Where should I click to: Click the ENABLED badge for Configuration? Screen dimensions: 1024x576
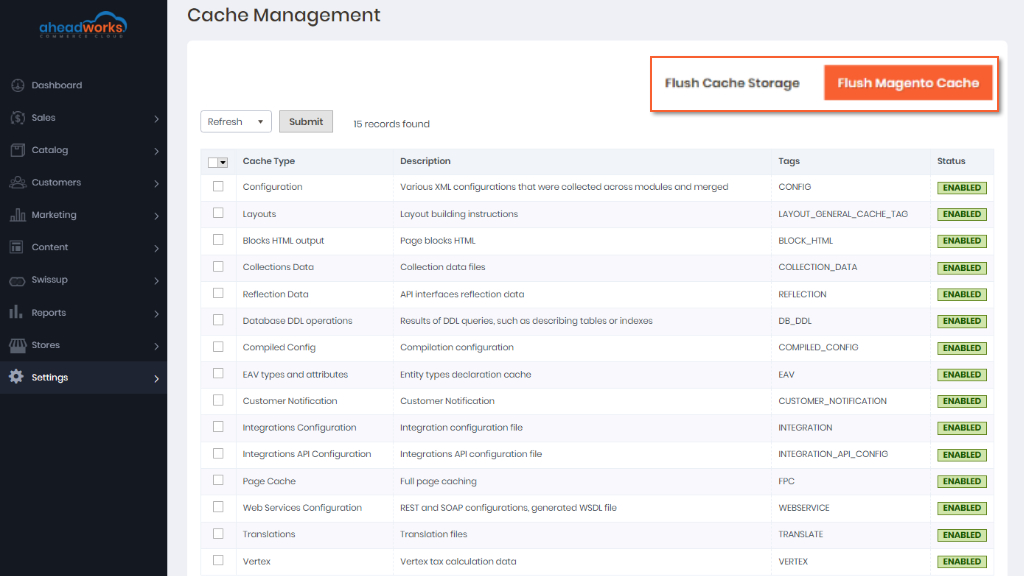click(x=961, y=188)
